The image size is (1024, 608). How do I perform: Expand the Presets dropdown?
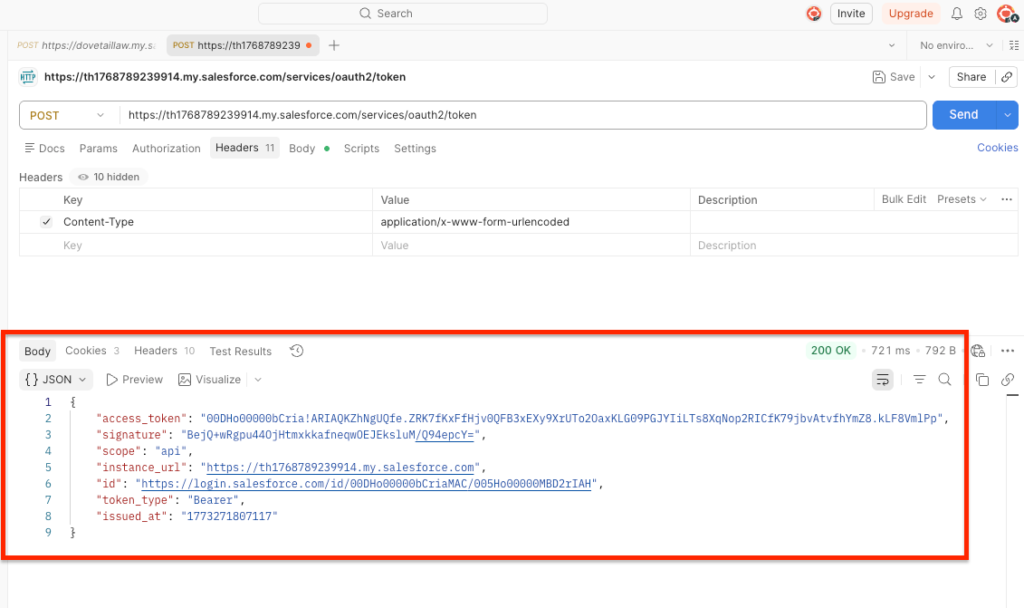coord(961,200)
